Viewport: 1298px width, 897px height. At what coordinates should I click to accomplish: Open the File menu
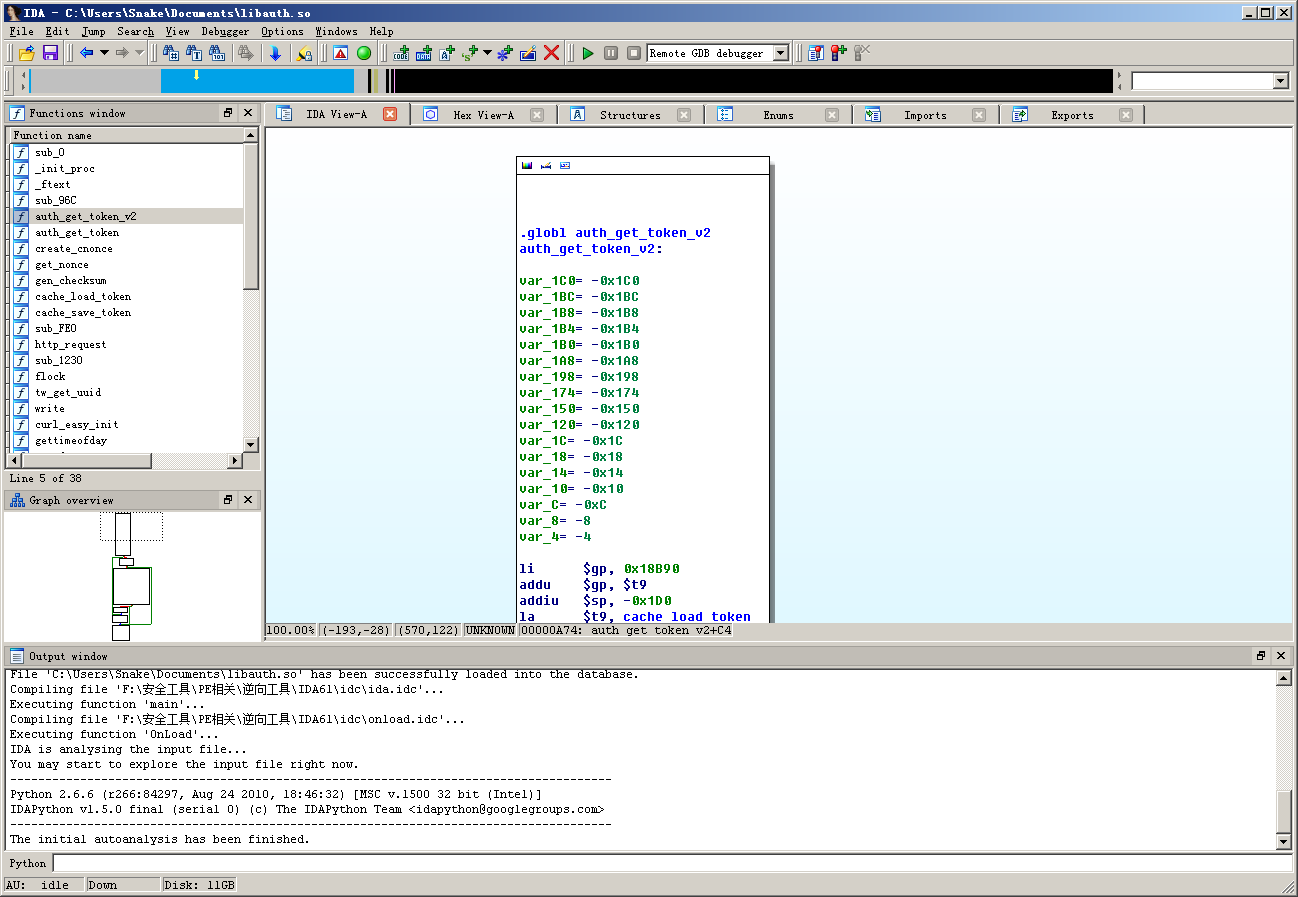(x=21, y=31)
